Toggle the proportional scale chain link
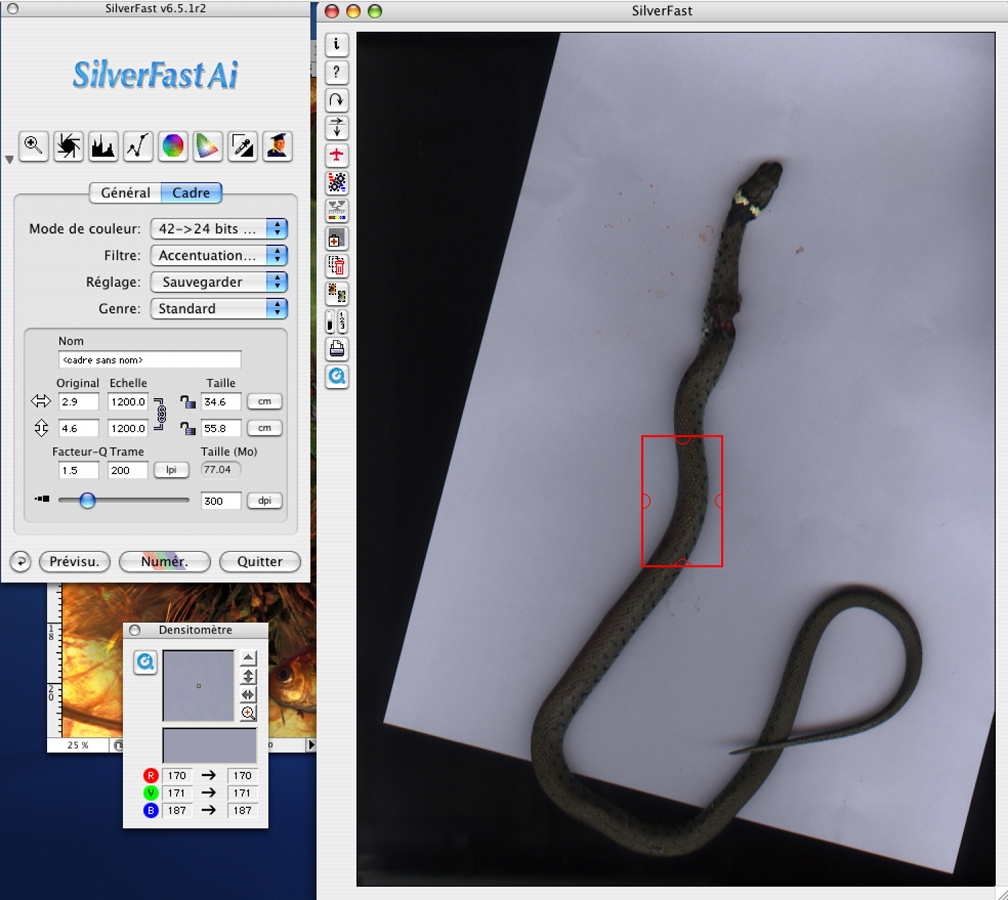The width and height of the screenshot is (1008, 900). point(159,414)
